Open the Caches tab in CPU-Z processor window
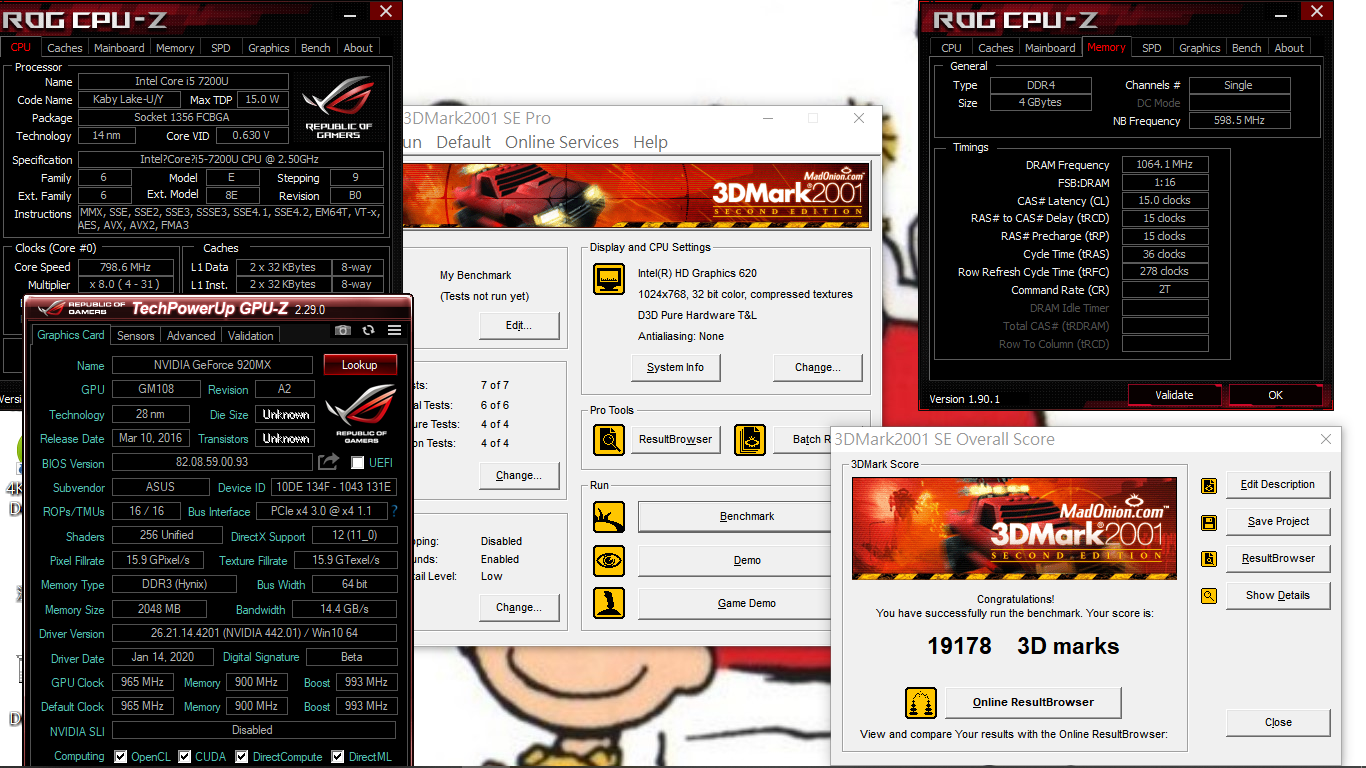The height and width of the screenshot is (768, 1366). [65, 48]
